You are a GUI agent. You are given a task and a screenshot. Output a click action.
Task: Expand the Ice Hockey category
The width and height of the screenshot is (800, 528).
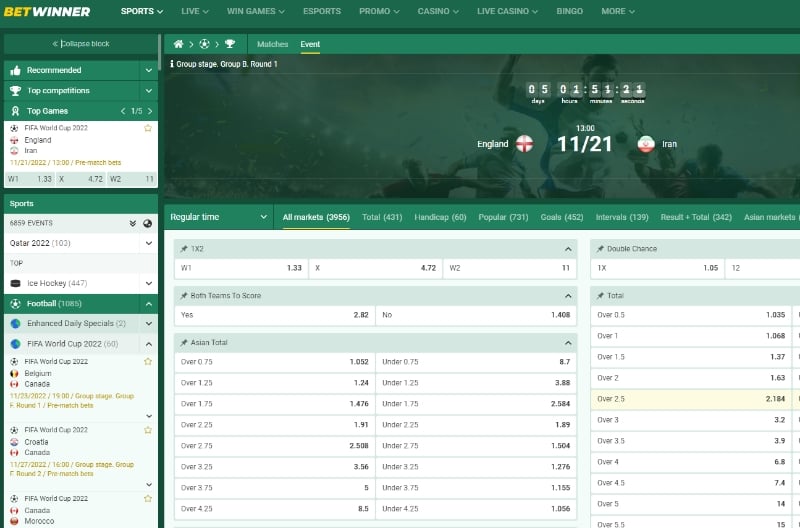(148, 283)
